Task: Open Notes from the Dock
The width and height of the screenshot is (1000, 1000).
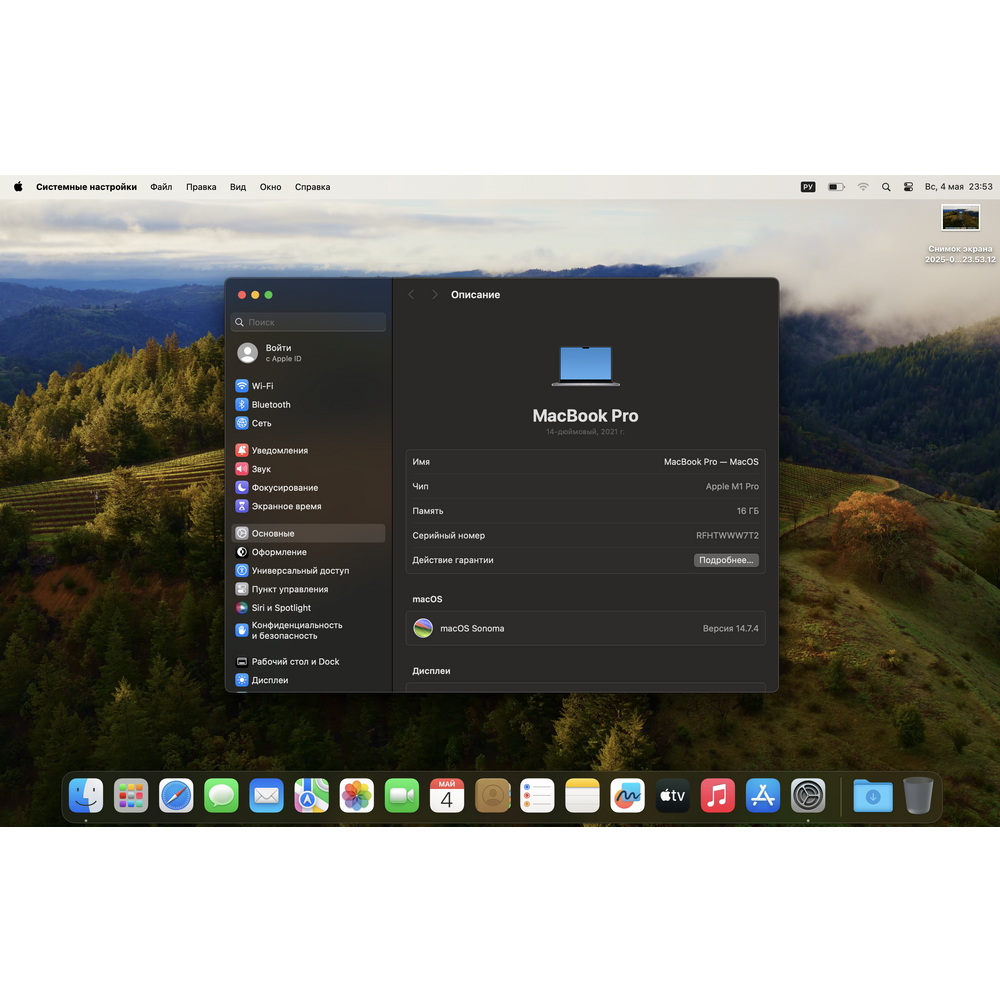Action: tap(582, 795)
